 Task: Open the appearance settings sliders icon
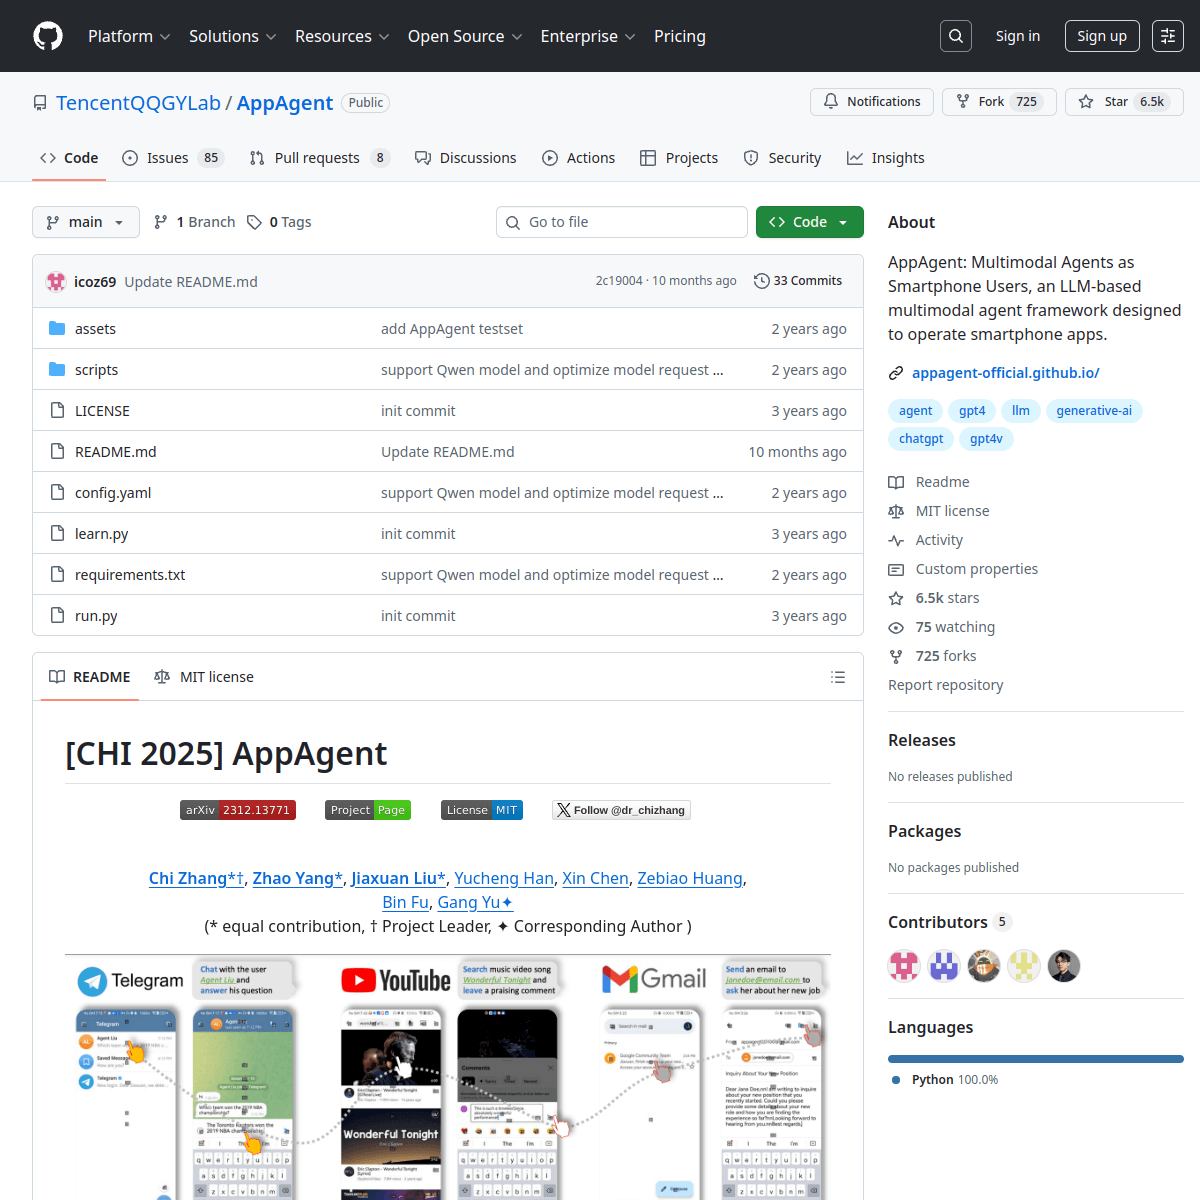(1168, 36)
